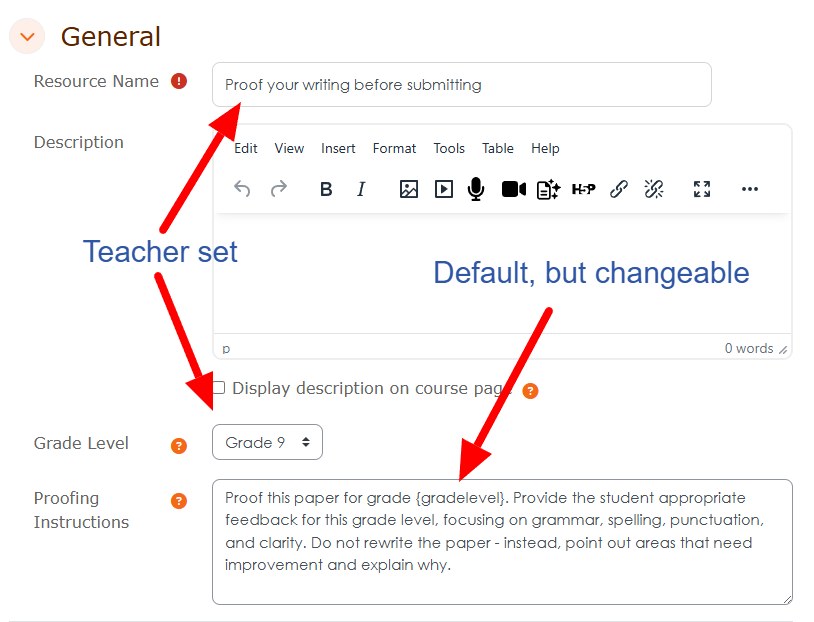Reveal more toolbar options via ellipsis
Viewport: 814px width, 622px height.
tap(750, 189)
